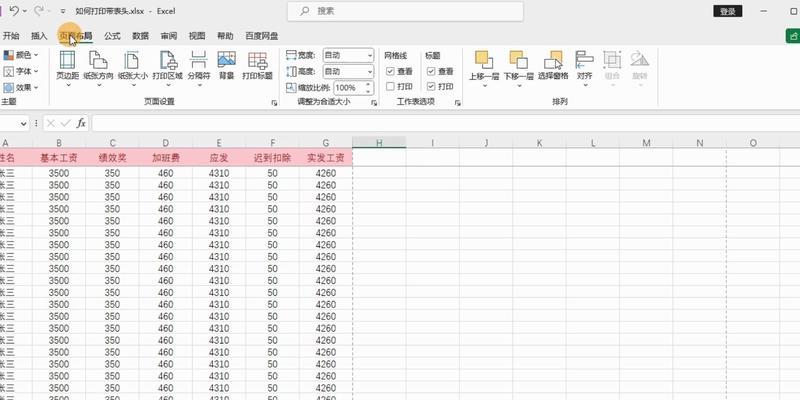Click the 字体 theme fonts icon

coord(9,71)
